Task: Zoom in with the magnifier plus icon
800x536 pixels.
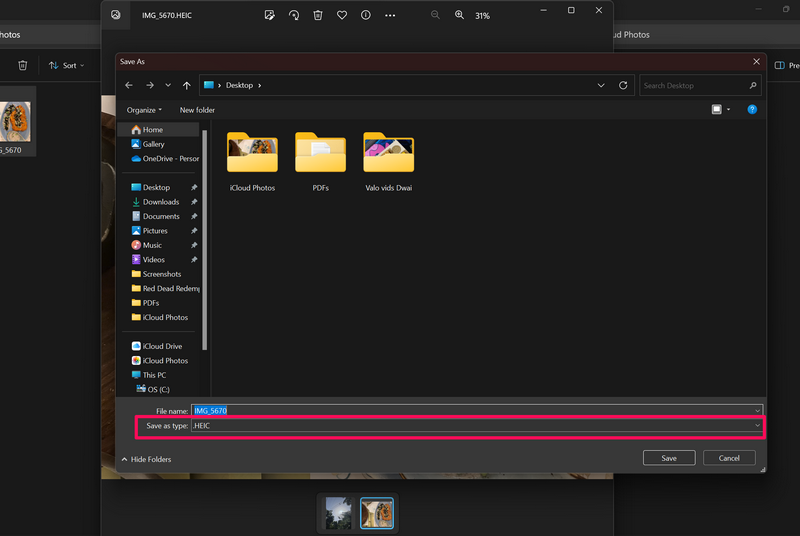Action: [459, 15]
